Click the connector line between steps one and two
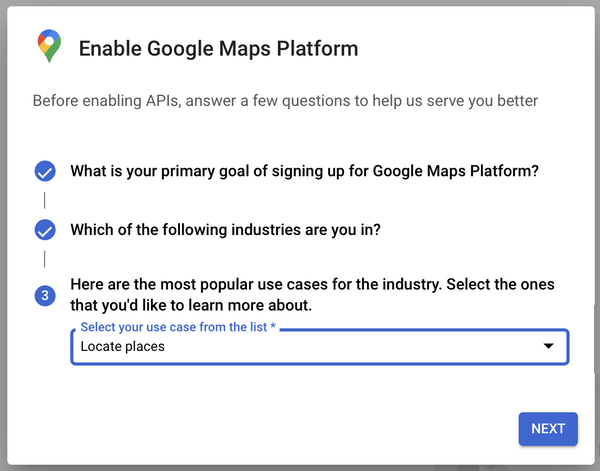This screenshot has width=600, height=471. coord(45,200)
